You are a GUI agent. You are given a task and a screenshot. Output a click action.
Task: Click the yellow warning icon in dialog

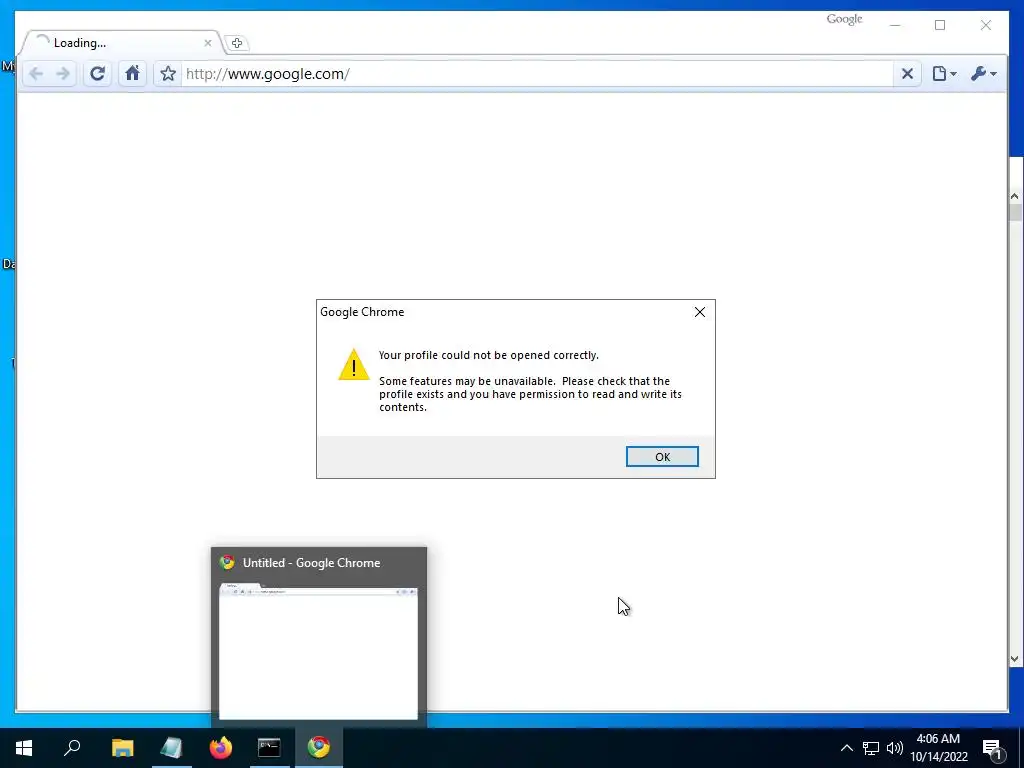pyautogui.click(x=354, y=364)
